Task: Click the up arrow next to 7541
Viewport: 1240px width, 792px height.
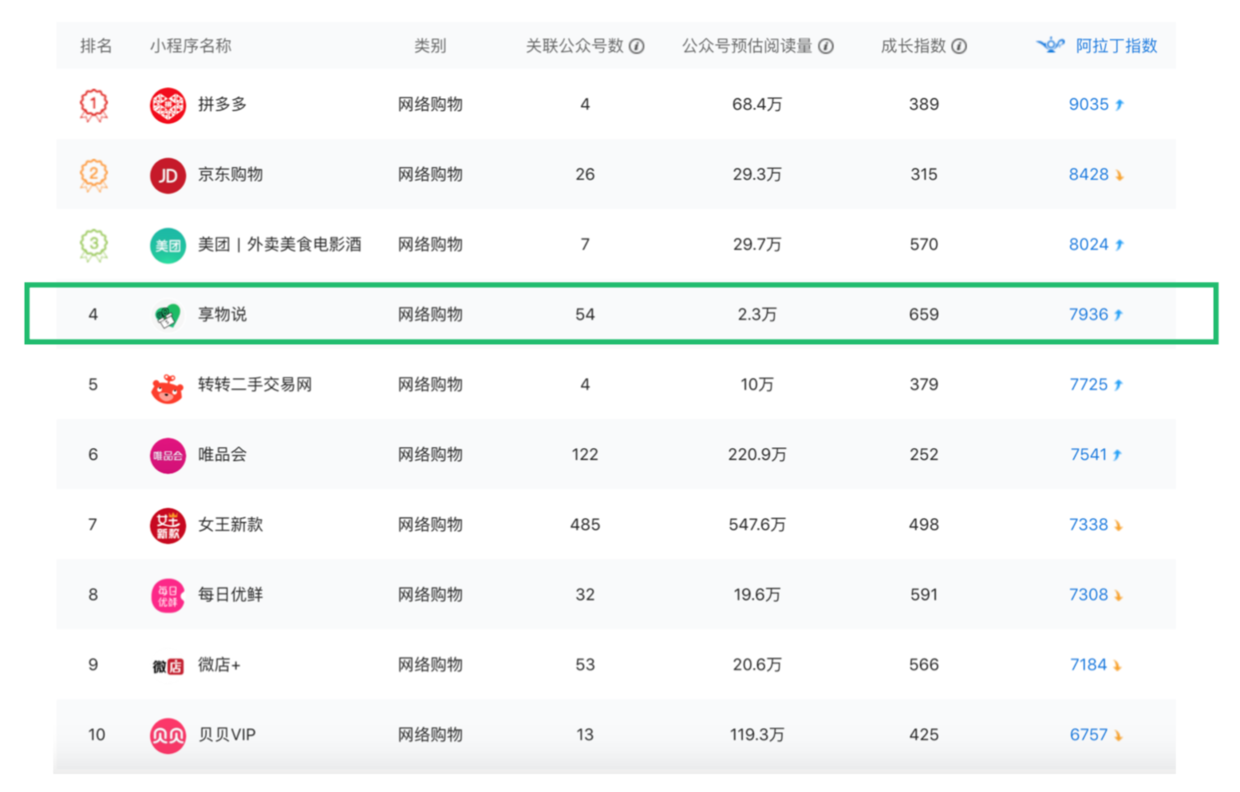Action: (1118, 454)
